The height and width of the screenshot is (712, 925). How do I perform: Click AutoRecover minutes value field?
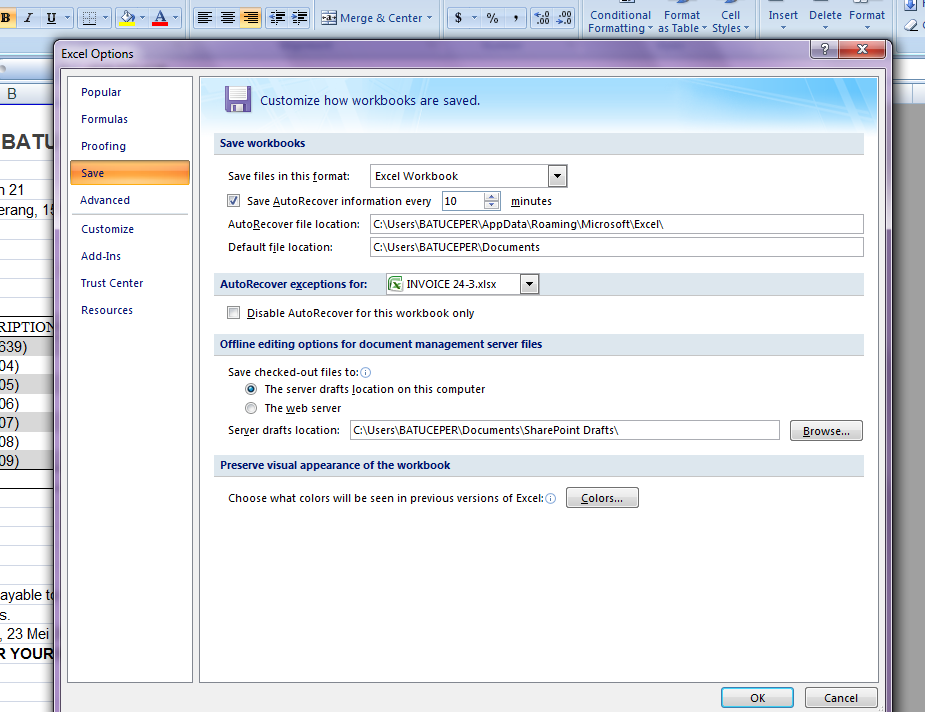(x=462, y=201)
